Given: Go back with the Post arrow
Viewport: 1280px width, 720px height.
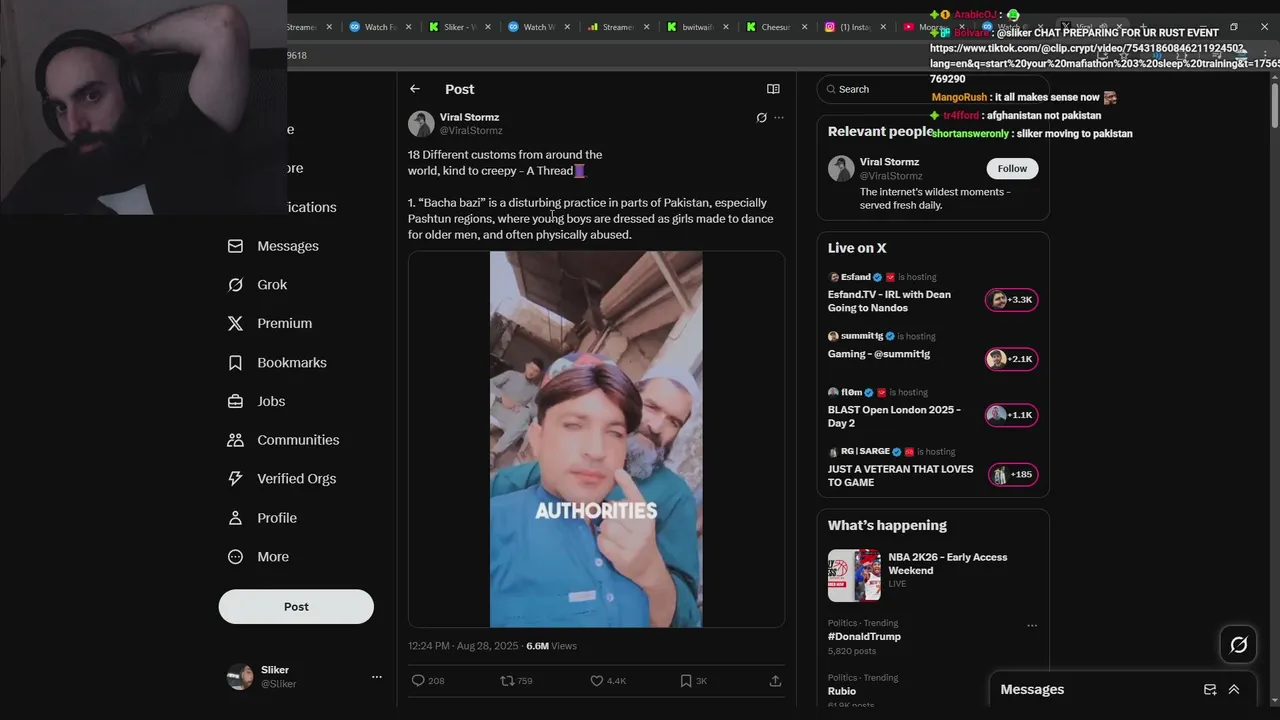Looking at the screenshot, I should click(415, 89).
